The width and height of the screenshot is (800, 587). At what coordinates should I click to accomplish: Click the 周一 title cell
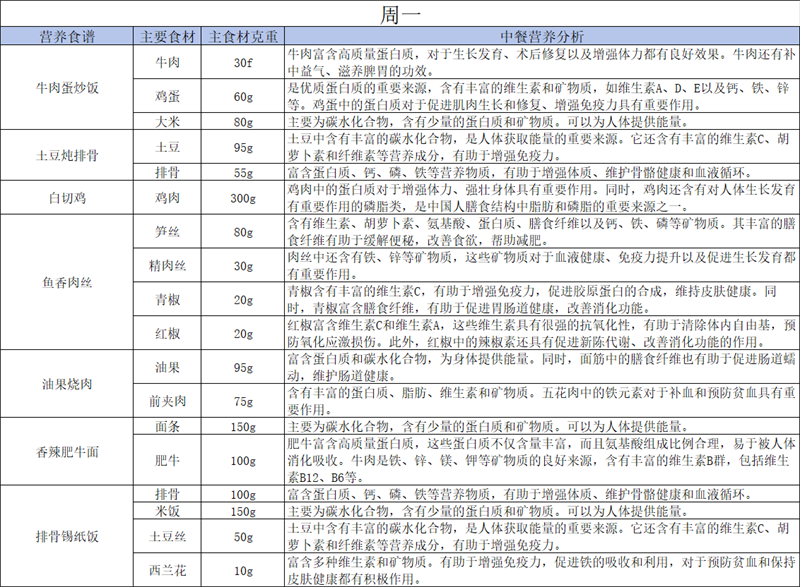tap(400, 14)
